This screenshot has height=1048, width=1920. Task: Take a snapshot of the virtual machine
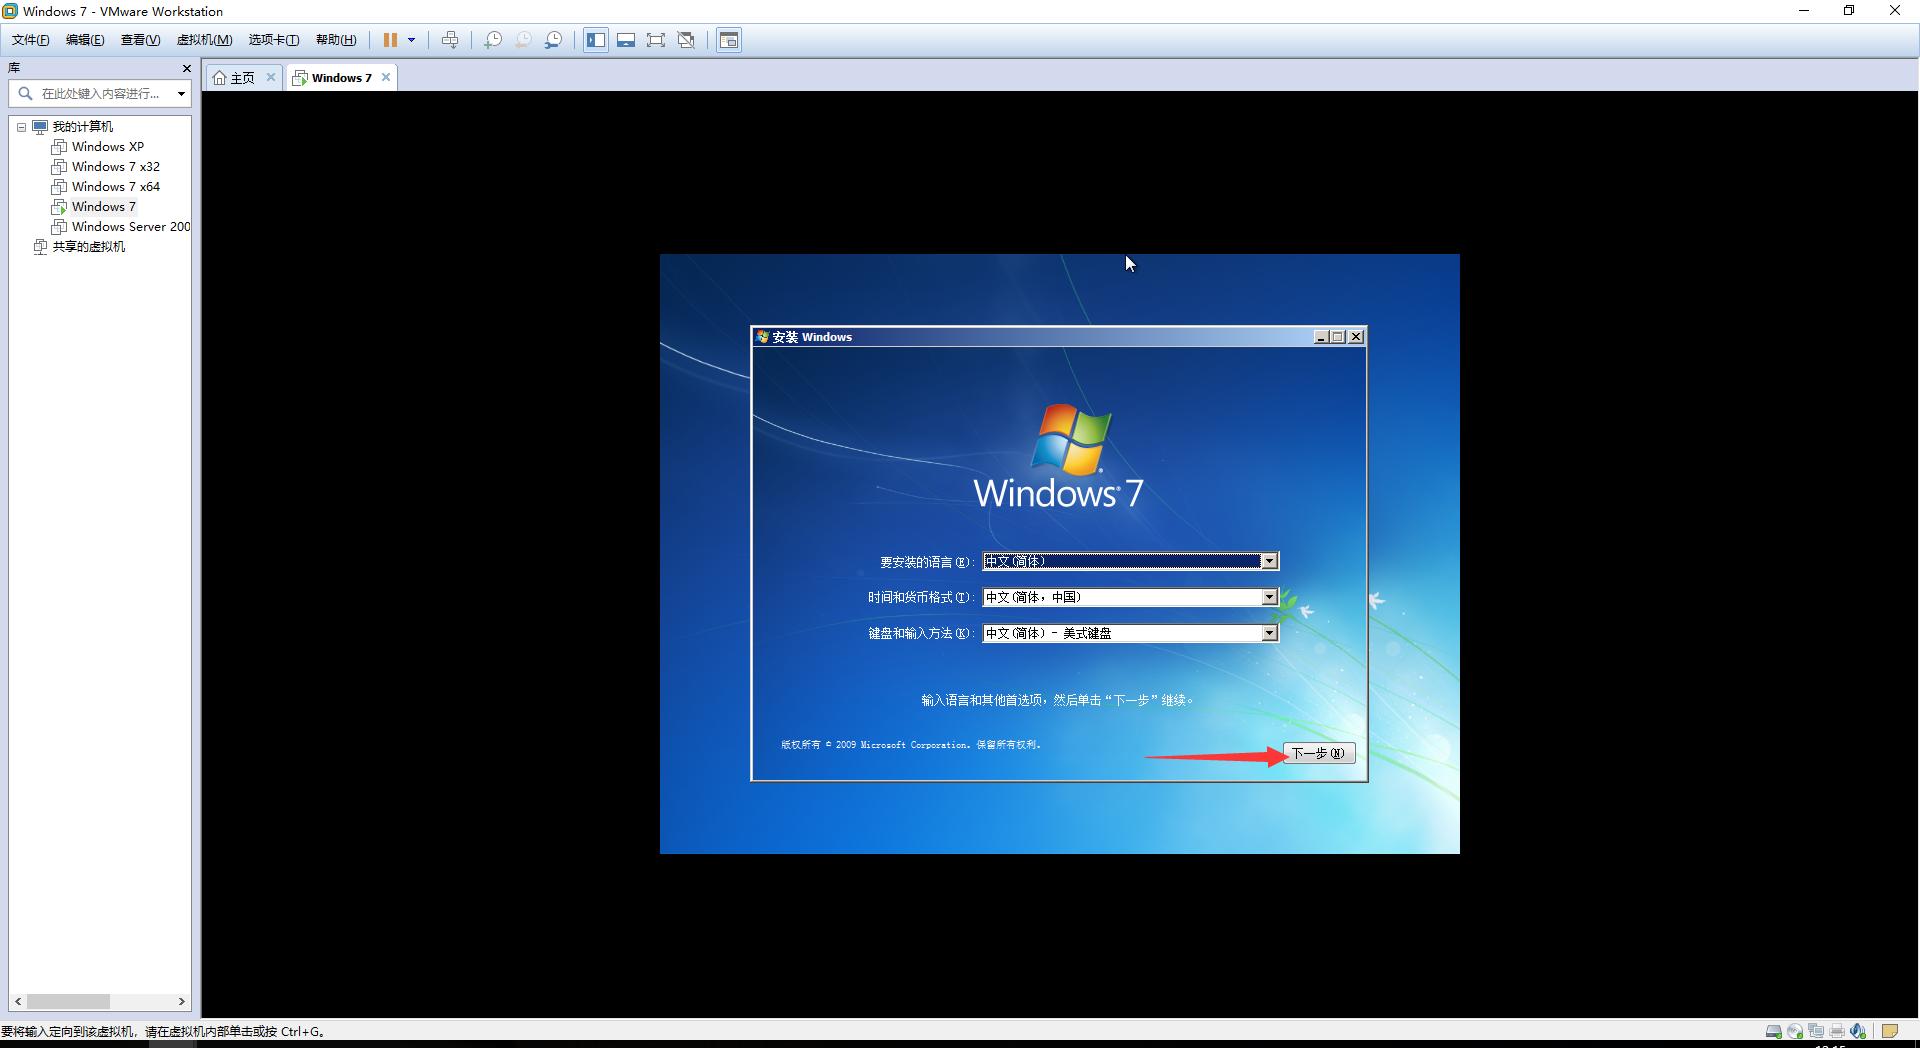[492, 40]
